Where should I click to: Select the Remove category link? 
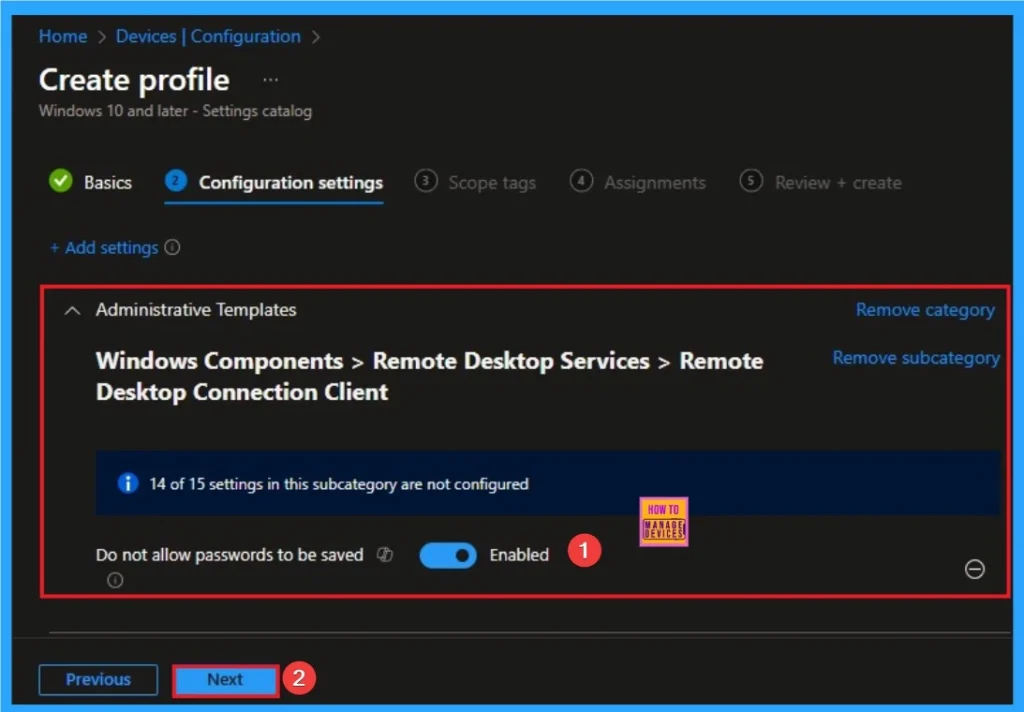(x=924, y=309)
